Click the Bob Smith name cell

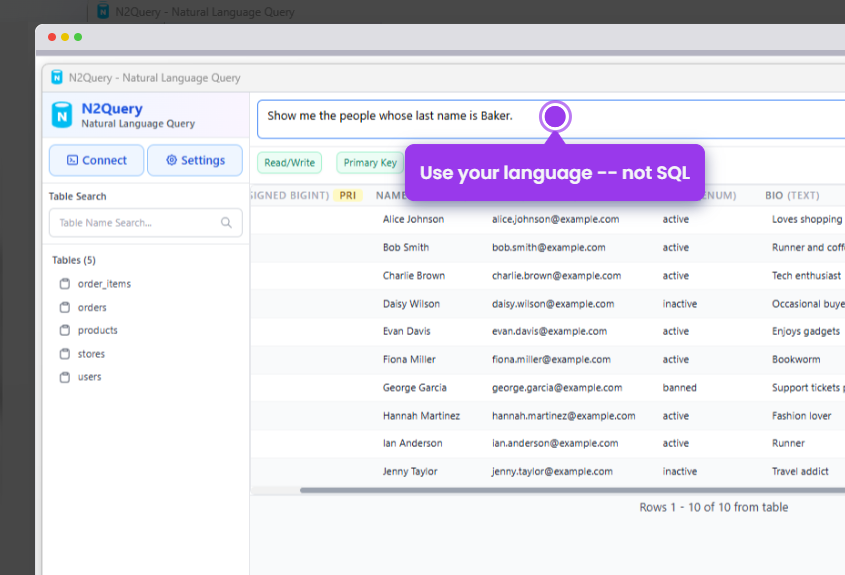click(406, 247)
